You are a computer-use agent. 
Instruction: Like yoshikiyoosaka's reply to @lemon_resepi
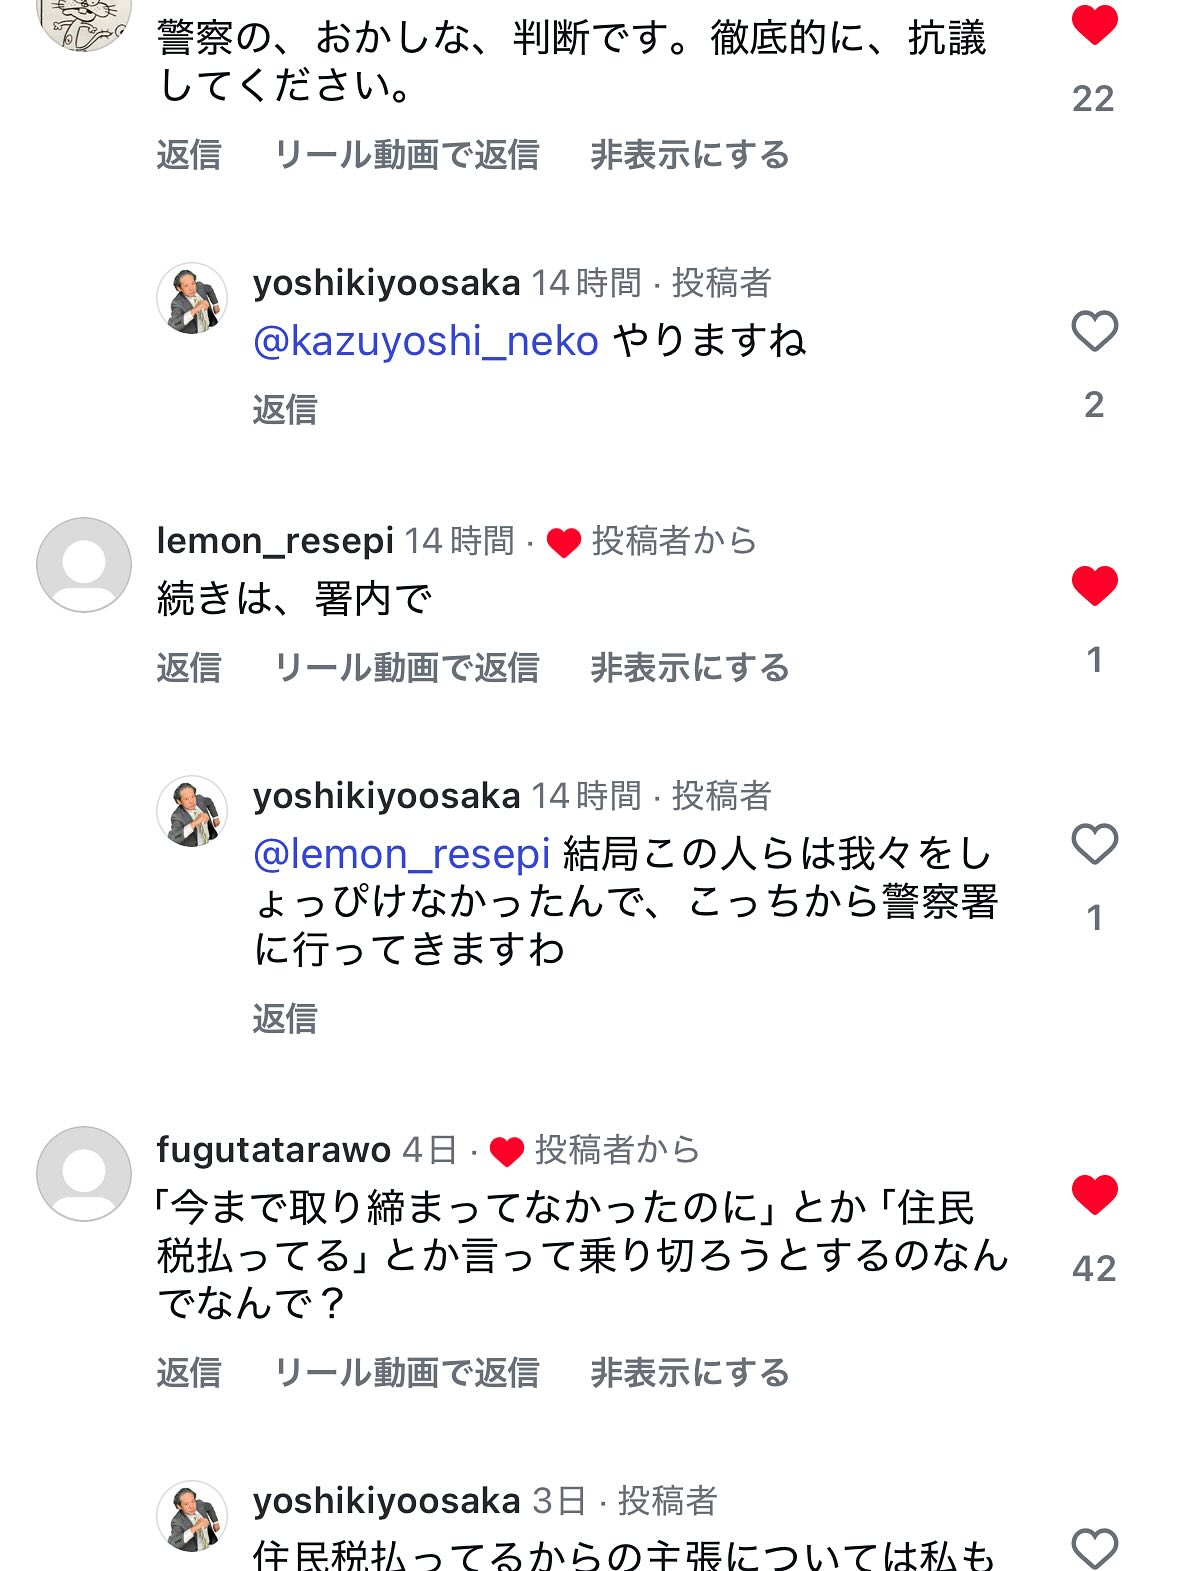pos(1094,845)
